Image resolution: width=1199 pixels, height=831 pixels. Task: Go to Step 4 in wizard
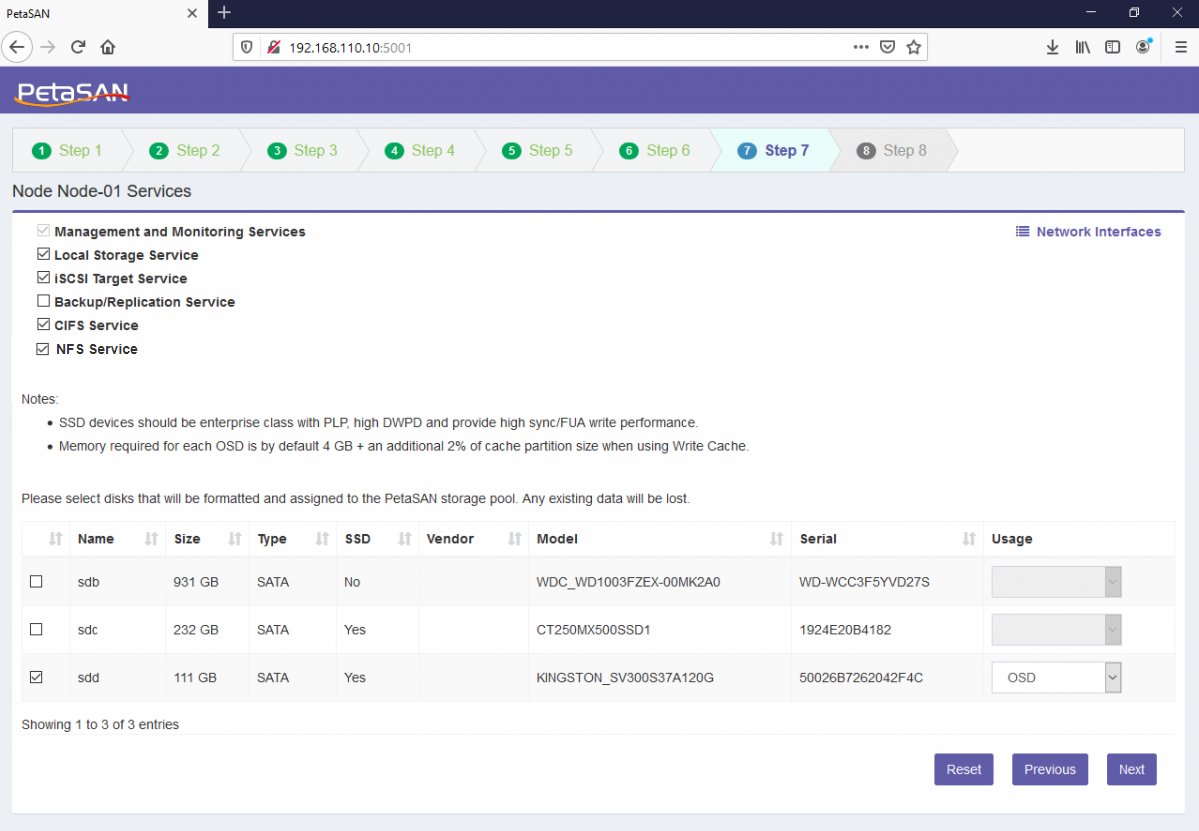click(420, 151)
